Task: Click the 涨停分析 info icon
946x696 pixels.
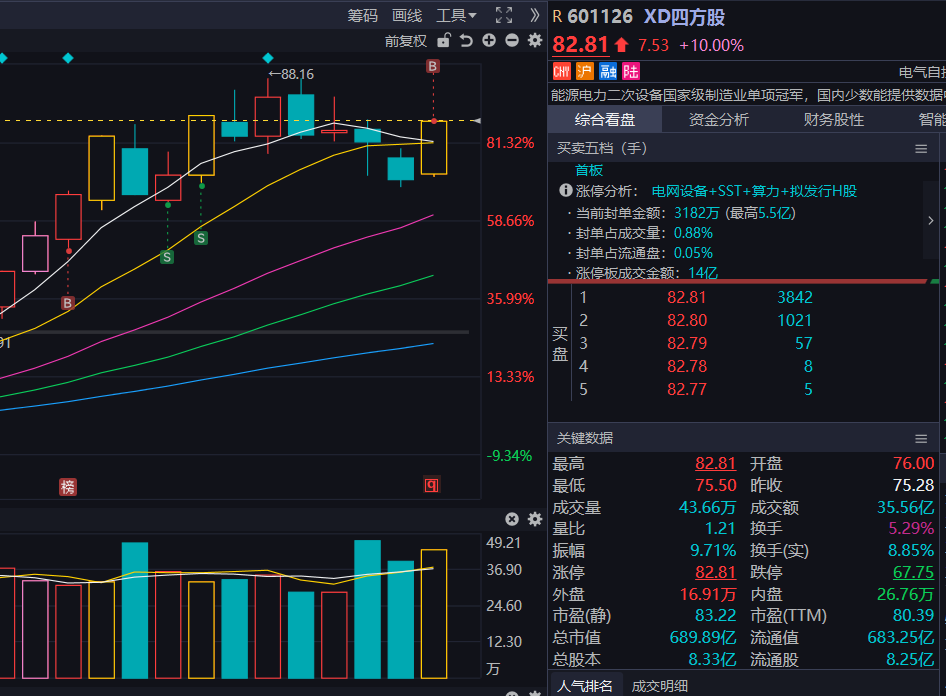Action: 565,191
